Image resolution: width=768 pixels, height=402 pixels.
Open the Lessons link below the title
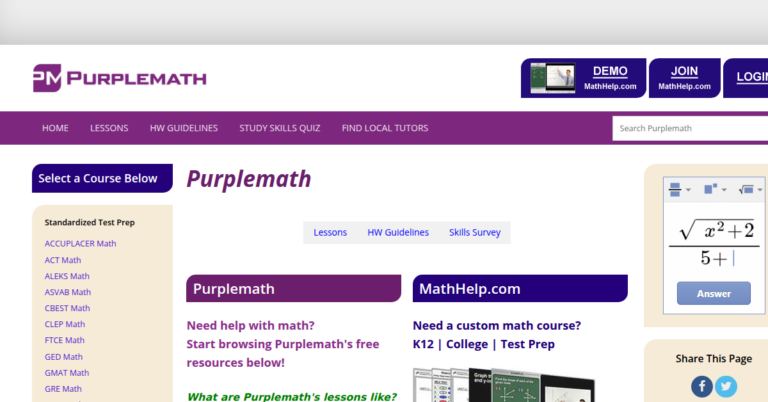[330, 233]
